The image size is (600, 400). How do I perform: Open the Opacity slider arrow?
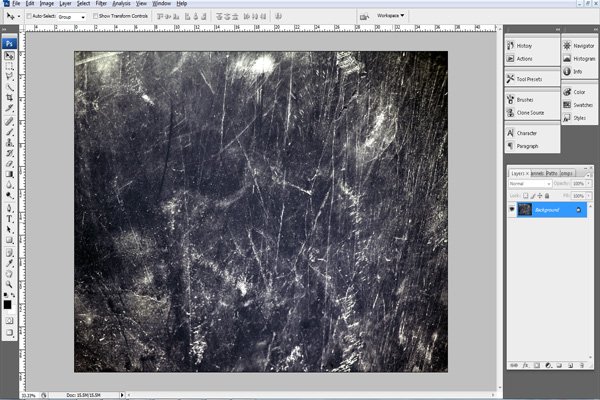tap(589, 184)
